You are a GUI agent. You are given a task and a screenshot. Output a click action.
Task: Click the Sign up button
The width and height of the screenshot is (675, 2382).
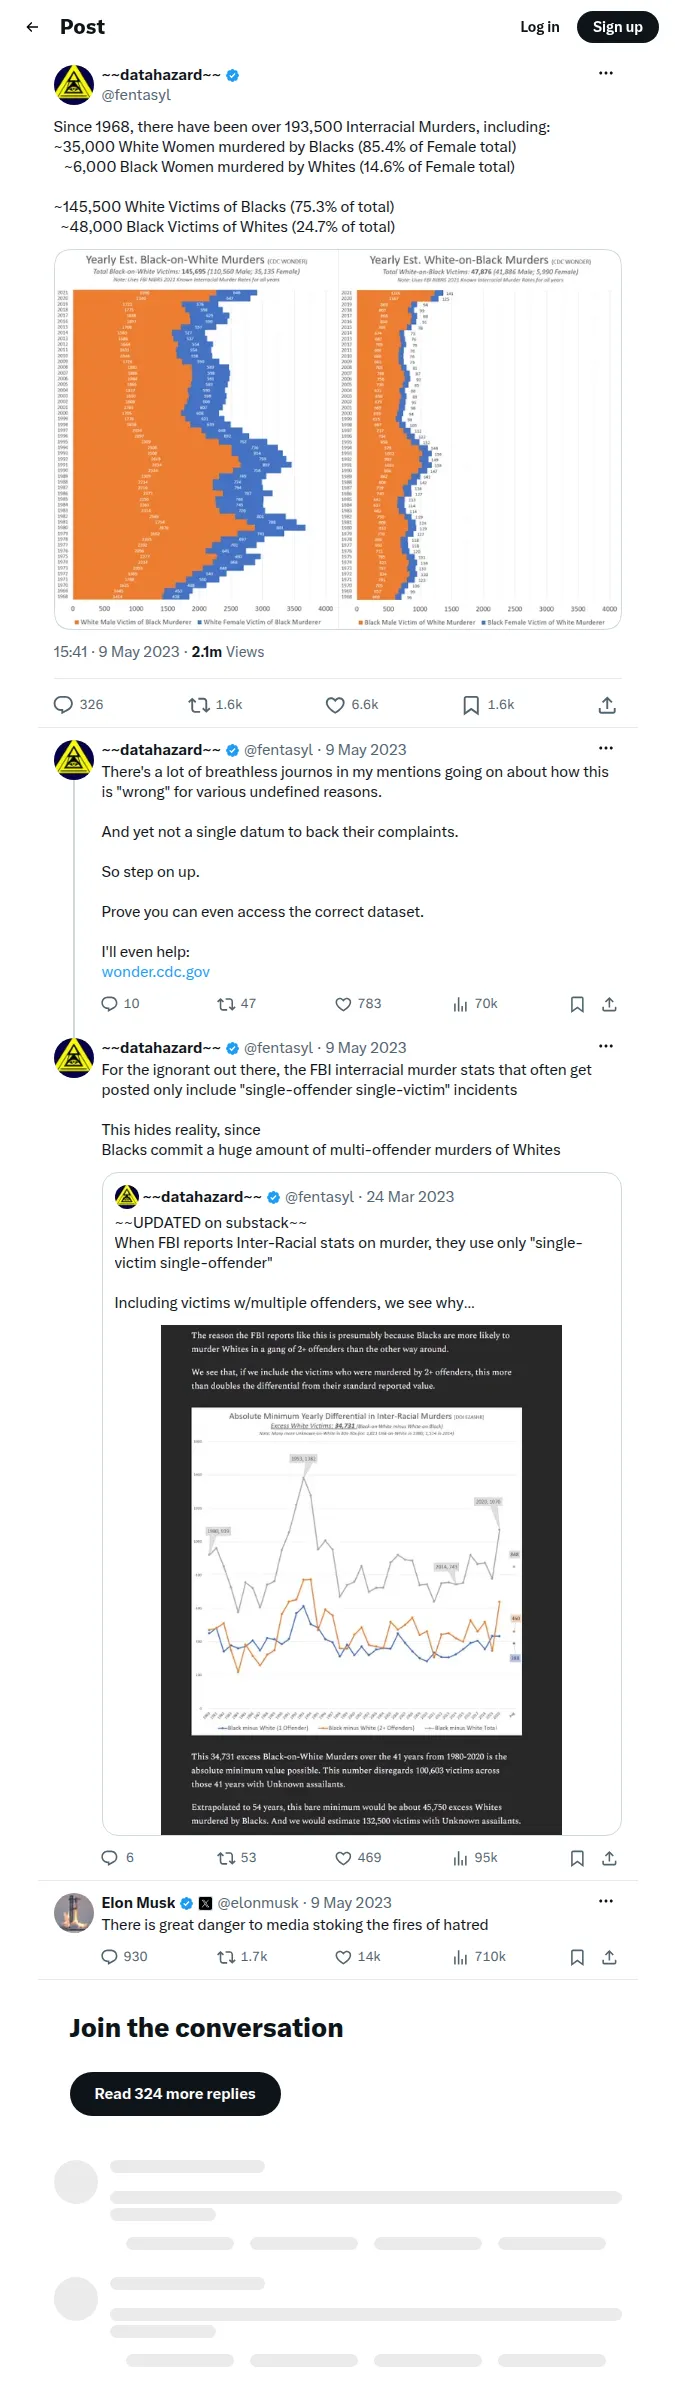(x=618, y=27)
